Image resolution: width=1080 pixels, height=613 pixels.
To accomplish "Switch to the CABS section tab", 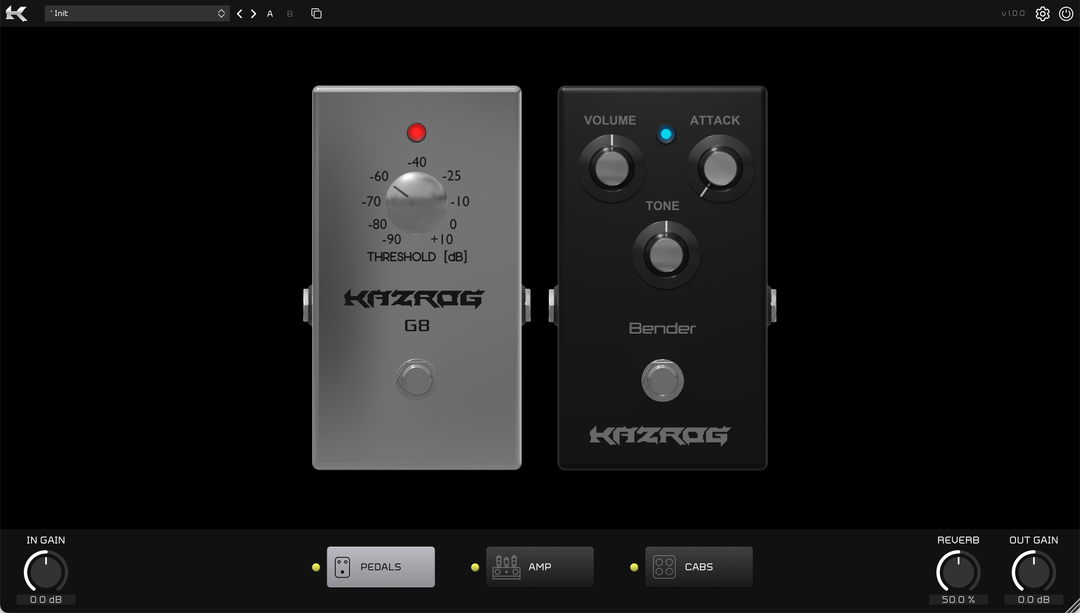I will point(699,567).
